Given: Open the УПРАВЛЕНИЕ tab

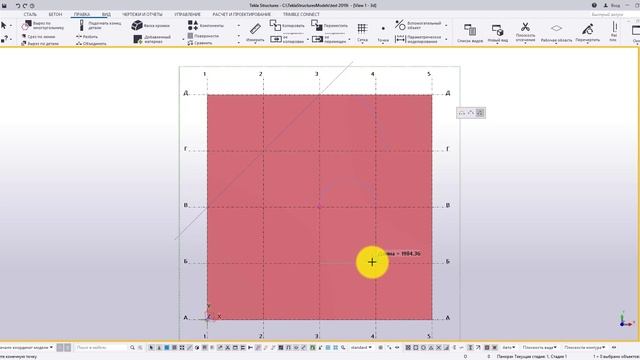Looking at the screenshot, I should 187,14.
